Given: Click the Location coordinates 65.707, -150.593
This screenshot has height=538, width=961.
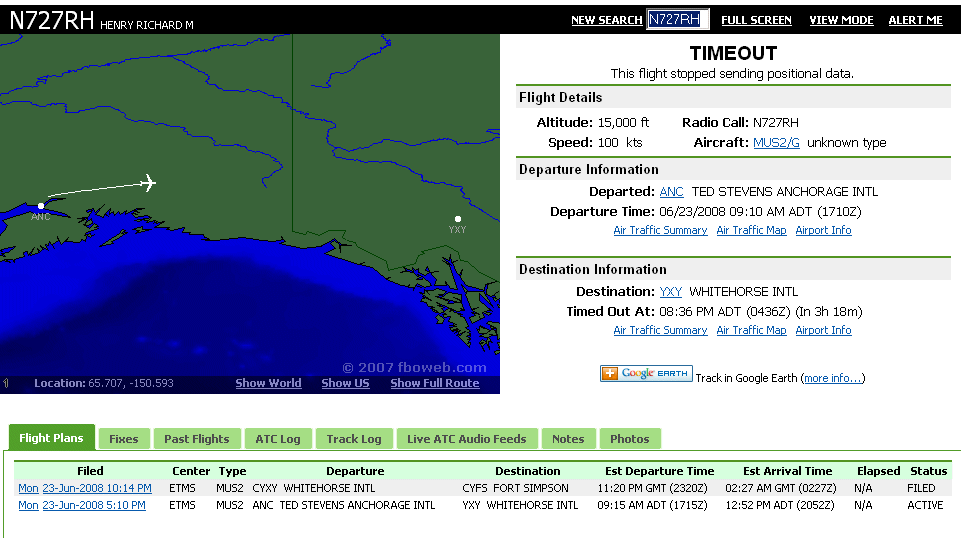Looking at the screenshot, I should [131, 383].
